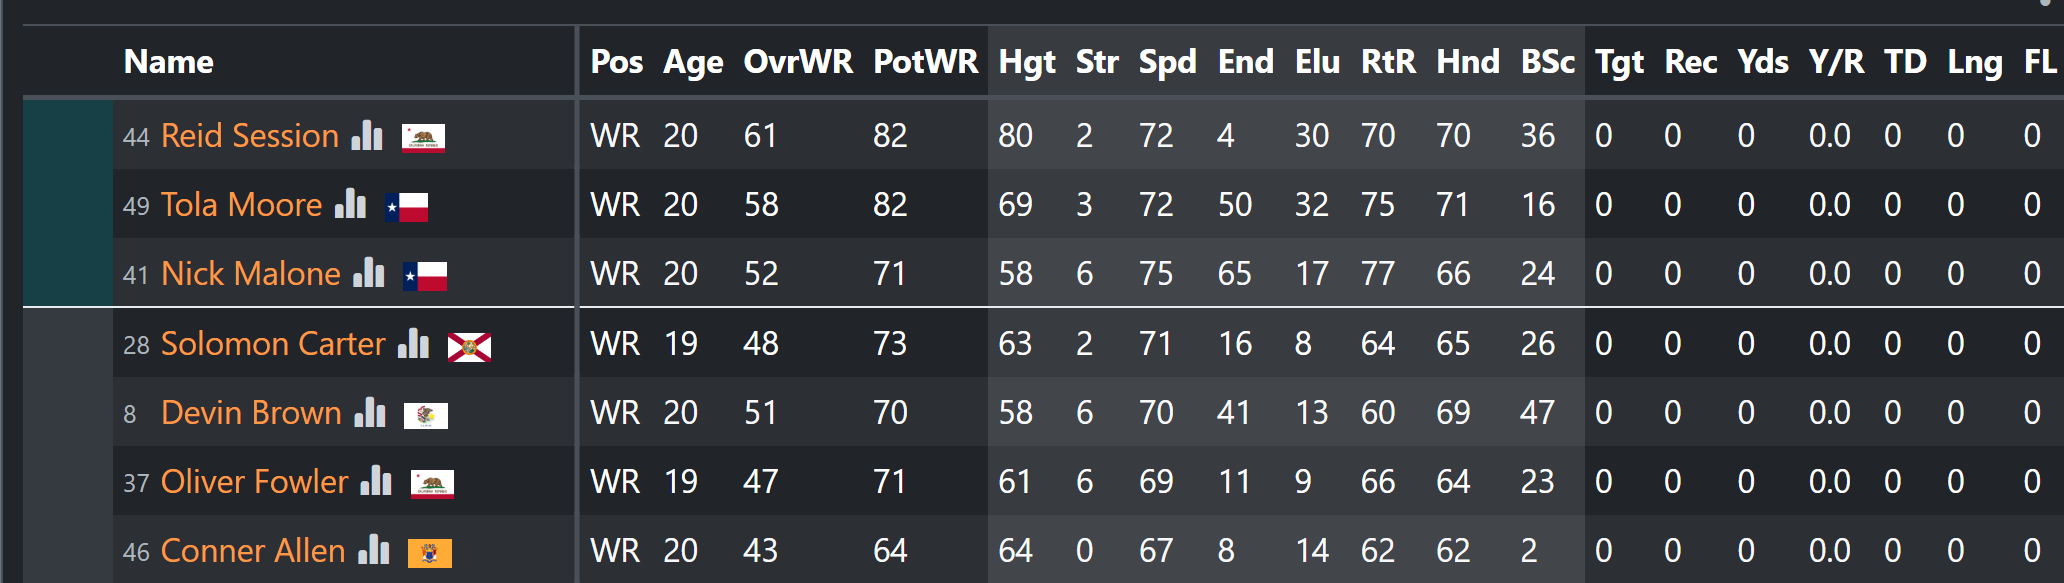Open stats chart icon beside Oliver Fowler

(x=376, y=481)
